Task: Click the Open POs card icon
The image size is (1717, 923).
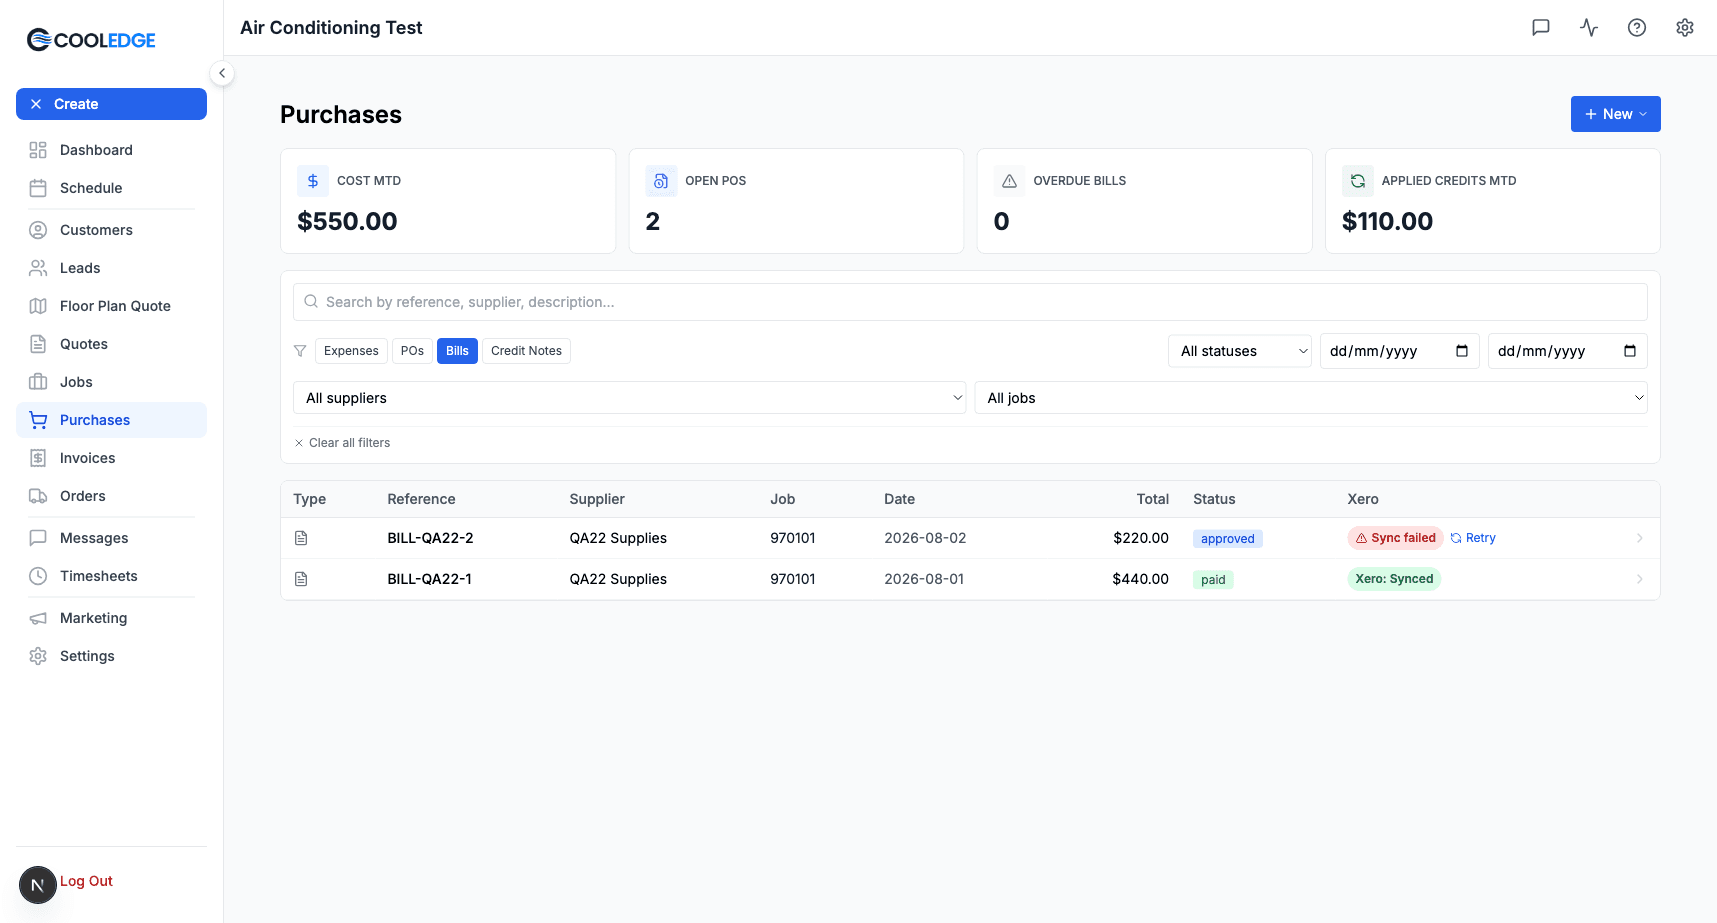Action: [661, 181]
